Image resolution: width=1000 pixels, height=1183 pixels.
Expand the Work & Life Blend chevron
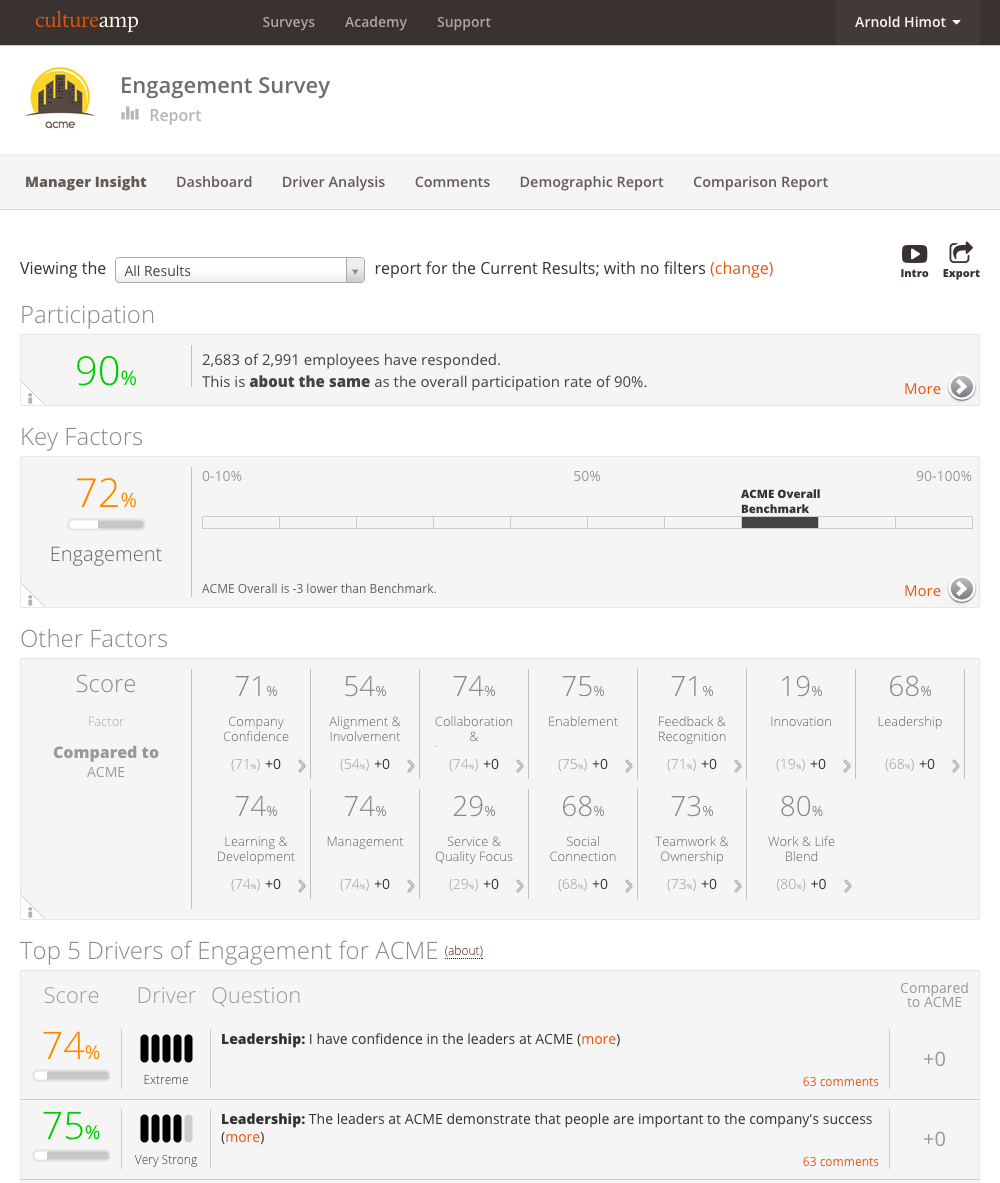(848, 886)
